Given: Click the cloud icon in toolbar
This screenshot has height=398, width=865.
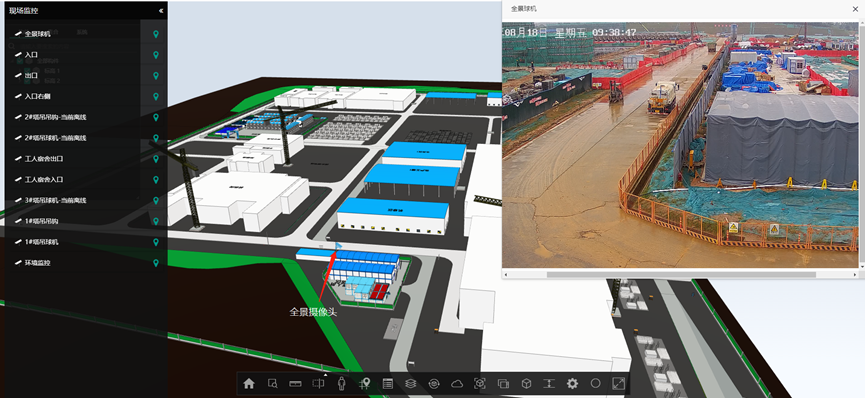Looking at the screenshot, I should [457, 384].
